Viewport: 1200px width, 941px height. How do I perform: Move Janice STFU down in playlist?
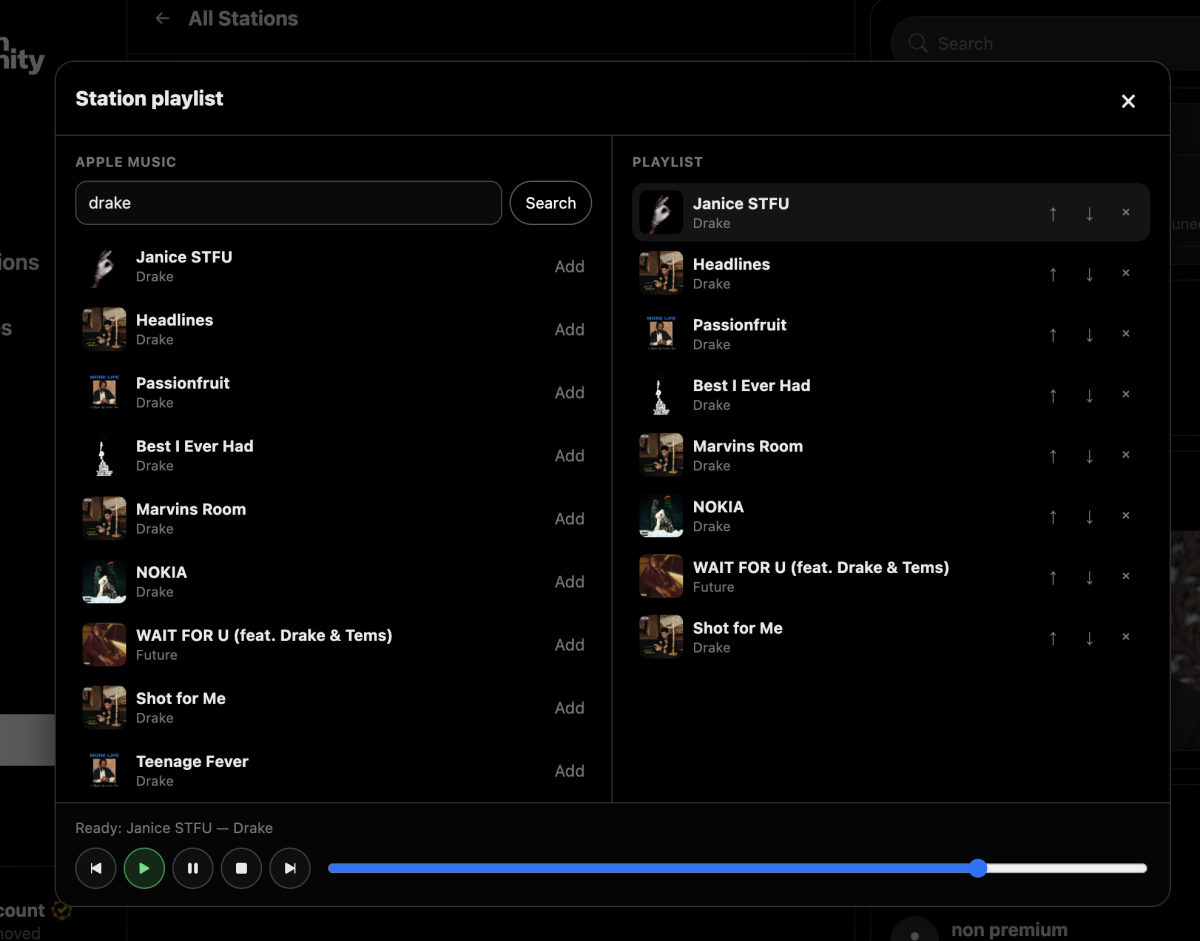pos(1089,213)
